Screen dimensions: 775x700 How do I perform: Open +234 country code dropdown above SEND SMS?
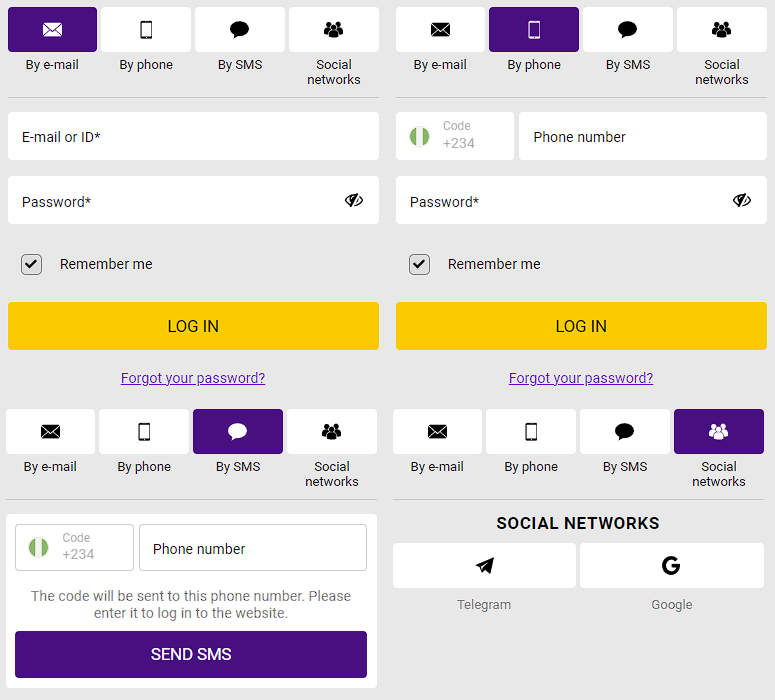[x=74, y=548]
